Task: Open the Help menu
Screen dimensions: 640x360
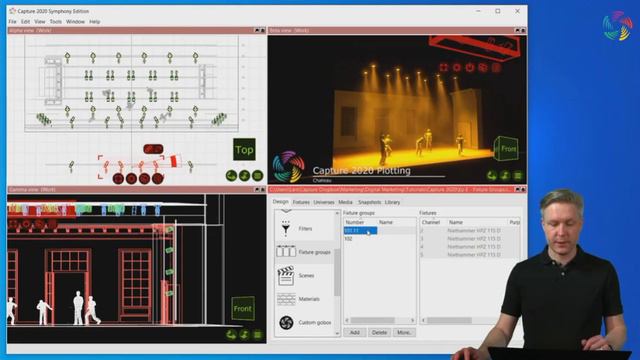Action: click(95, 22)
